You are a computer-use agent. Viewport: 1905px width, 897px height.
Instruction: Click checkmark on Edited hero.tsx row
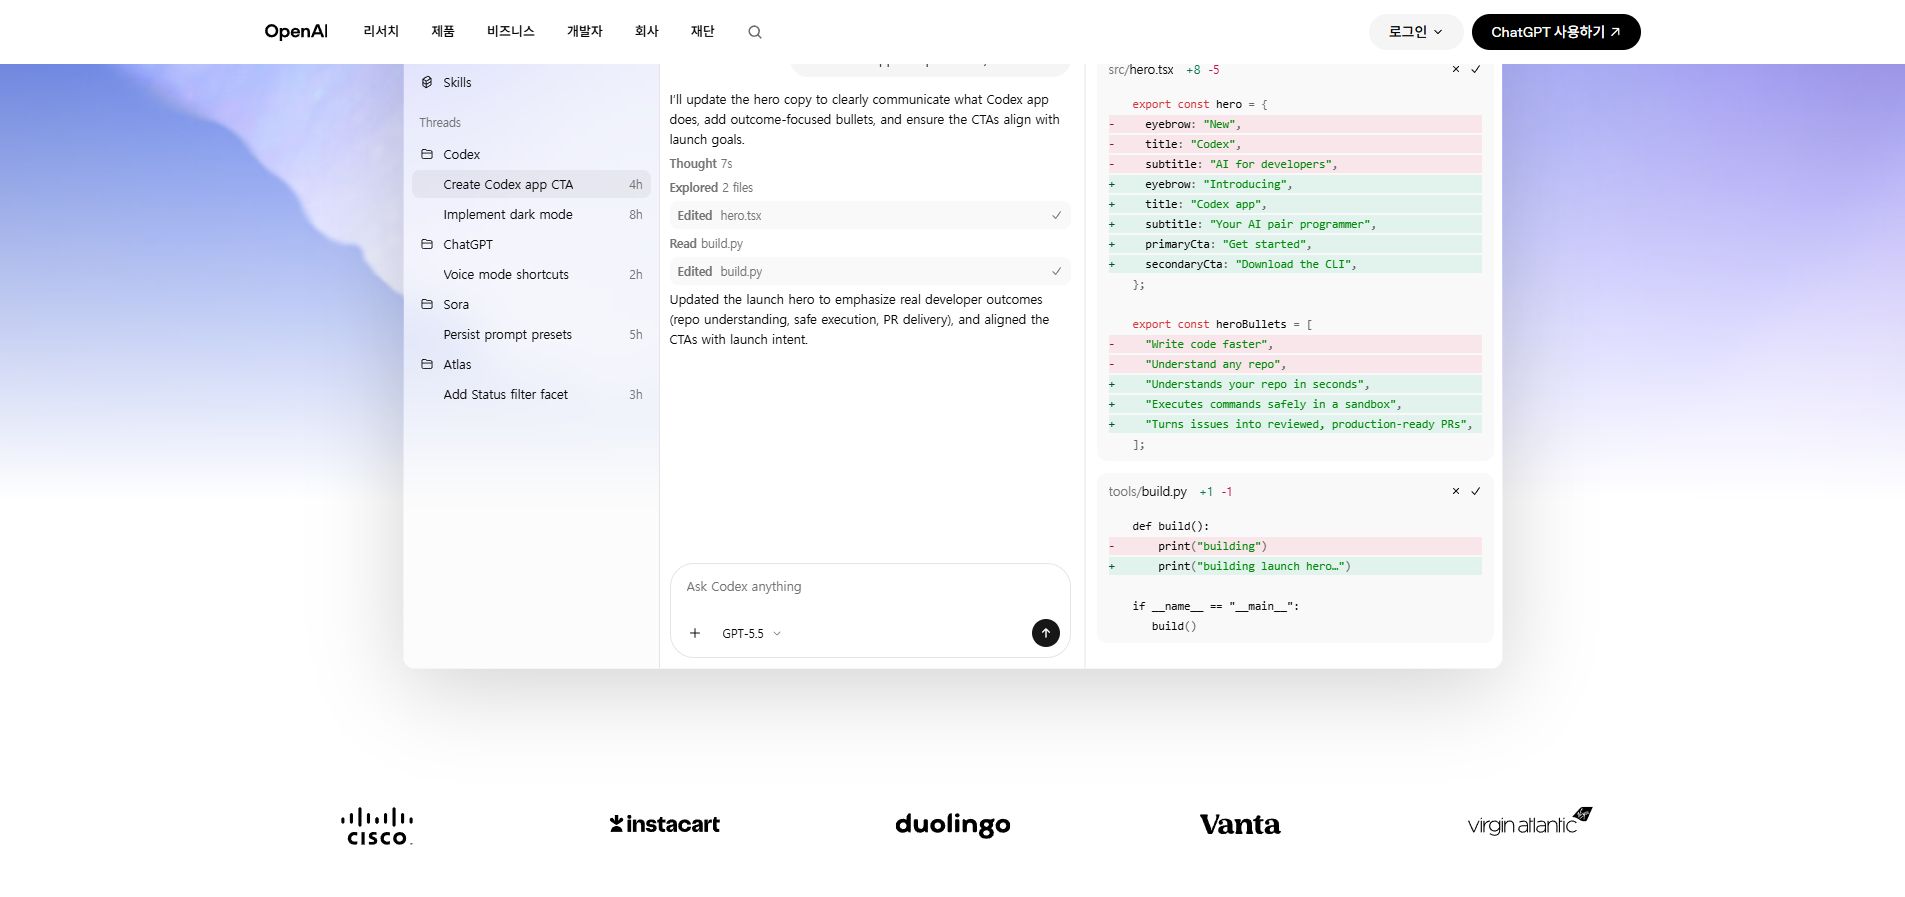[1056, 215]
